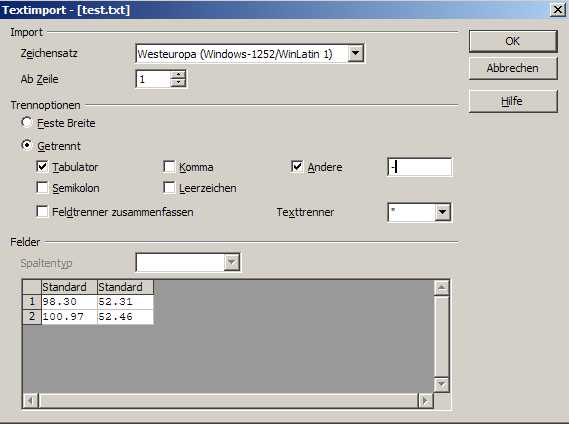
Task: Select the second Standard column header
Action: [125, 287]
